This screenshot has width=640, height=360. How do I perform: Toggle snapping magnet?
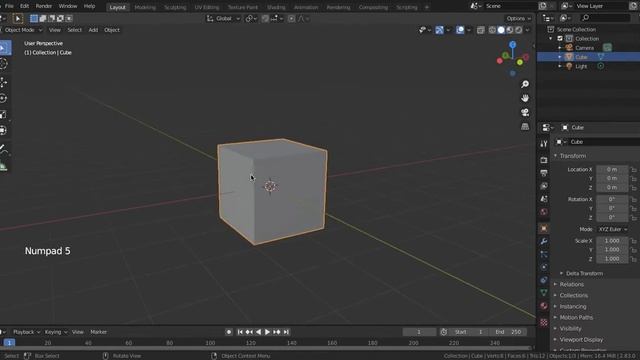(x=265, y=18)
